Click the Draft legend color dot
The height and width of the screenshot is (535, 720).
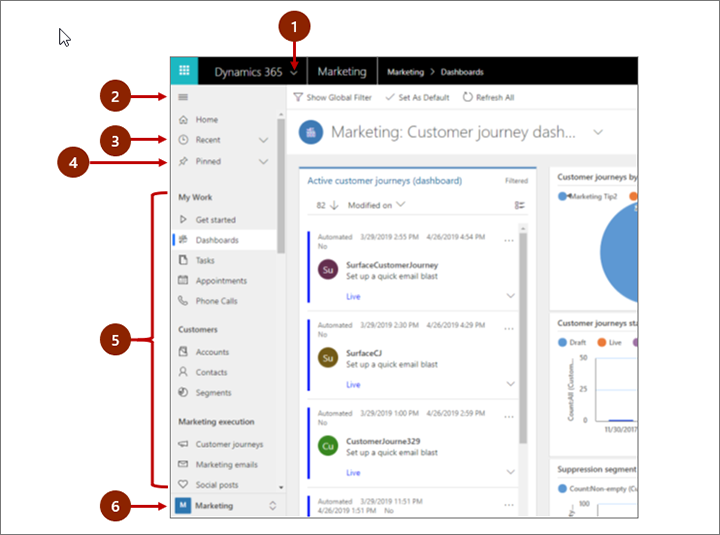click(562, 343)
